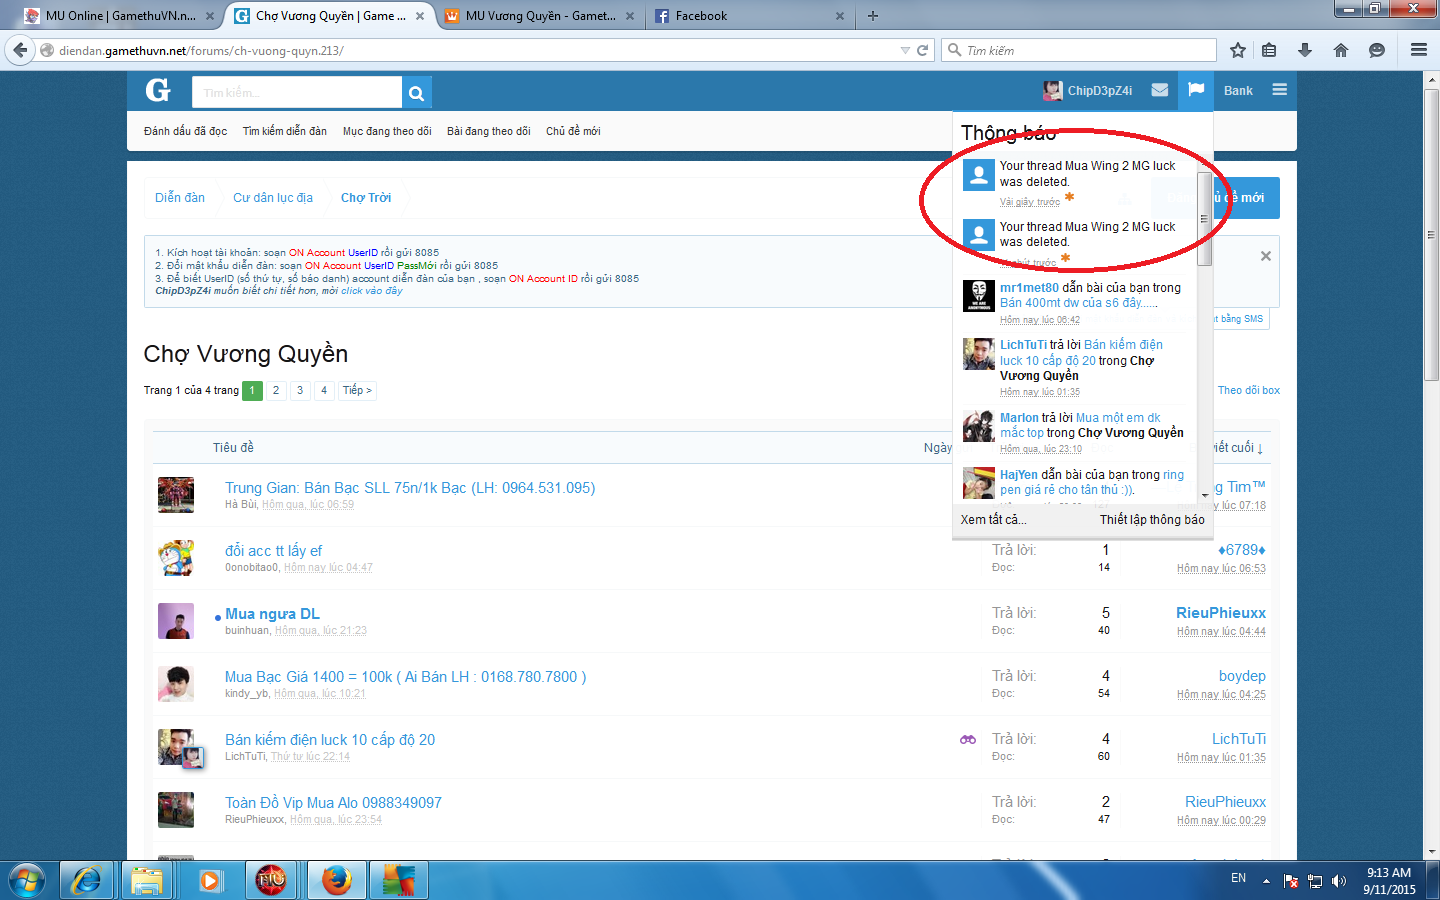Click 'Xem tất cả...' in notifications
Image resolution: width=1440 pixels, height=900 pixels.
[x=993, y=519]
